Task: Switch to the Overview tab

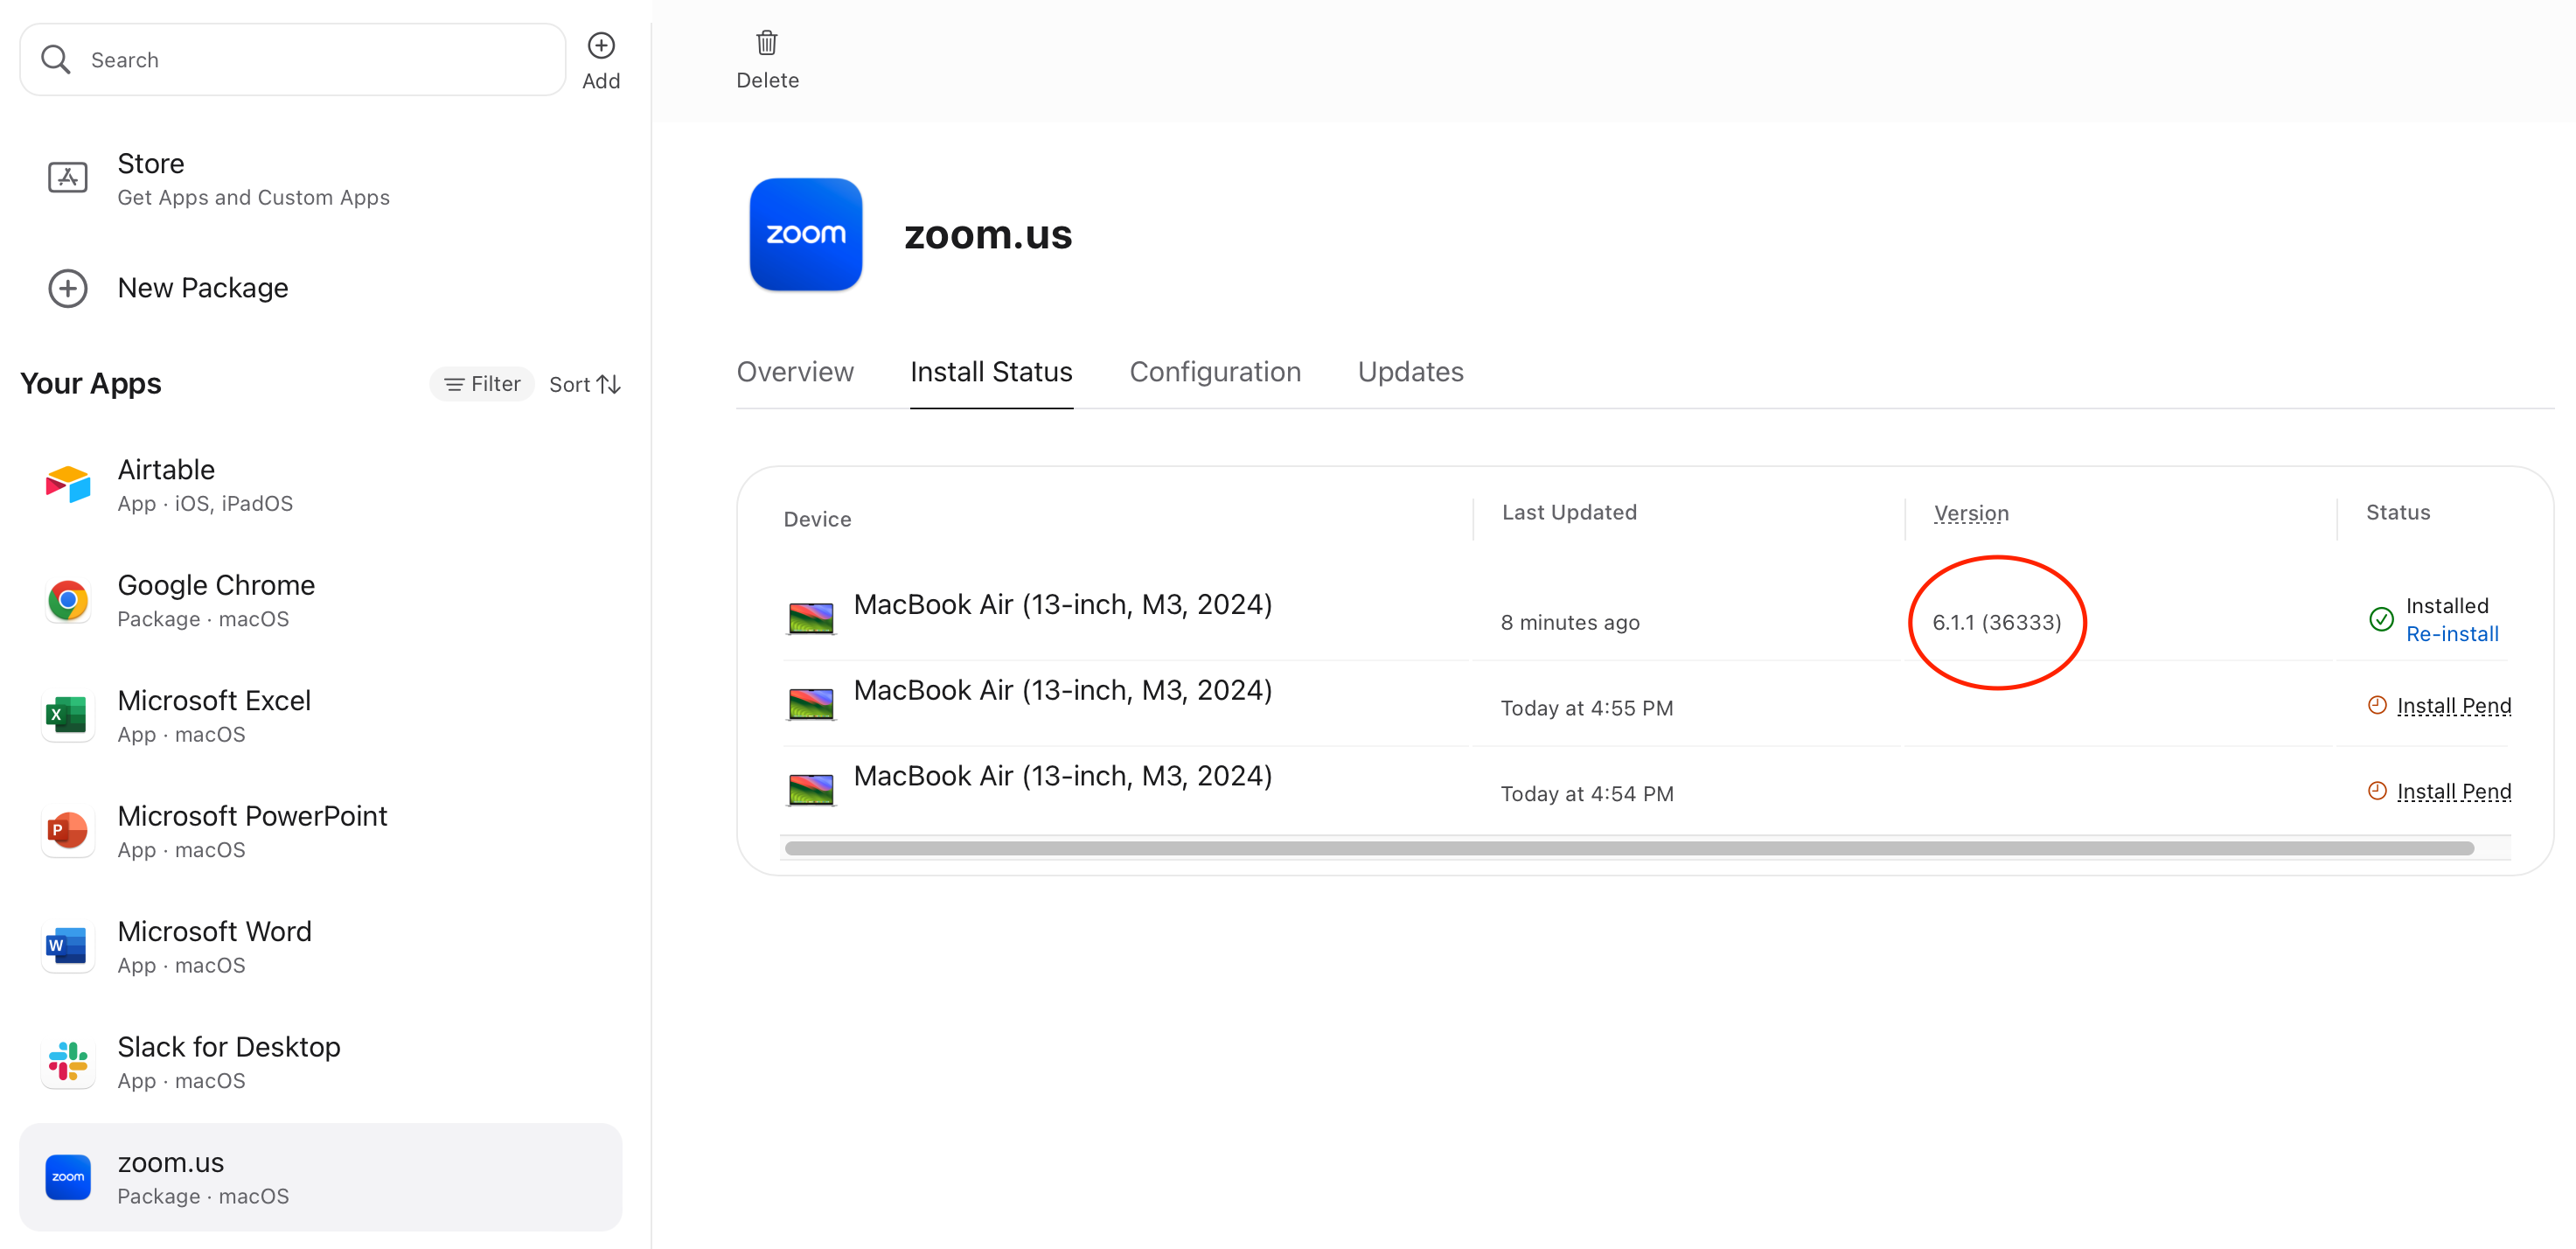Action: pyautogui.click(x=797, y=372)
